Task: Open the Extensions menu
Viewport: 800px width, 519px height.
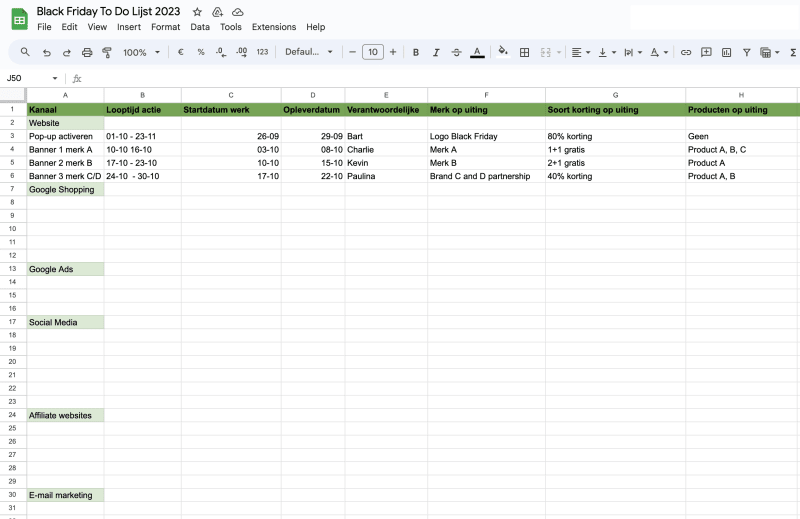Action: click(274, 27)
